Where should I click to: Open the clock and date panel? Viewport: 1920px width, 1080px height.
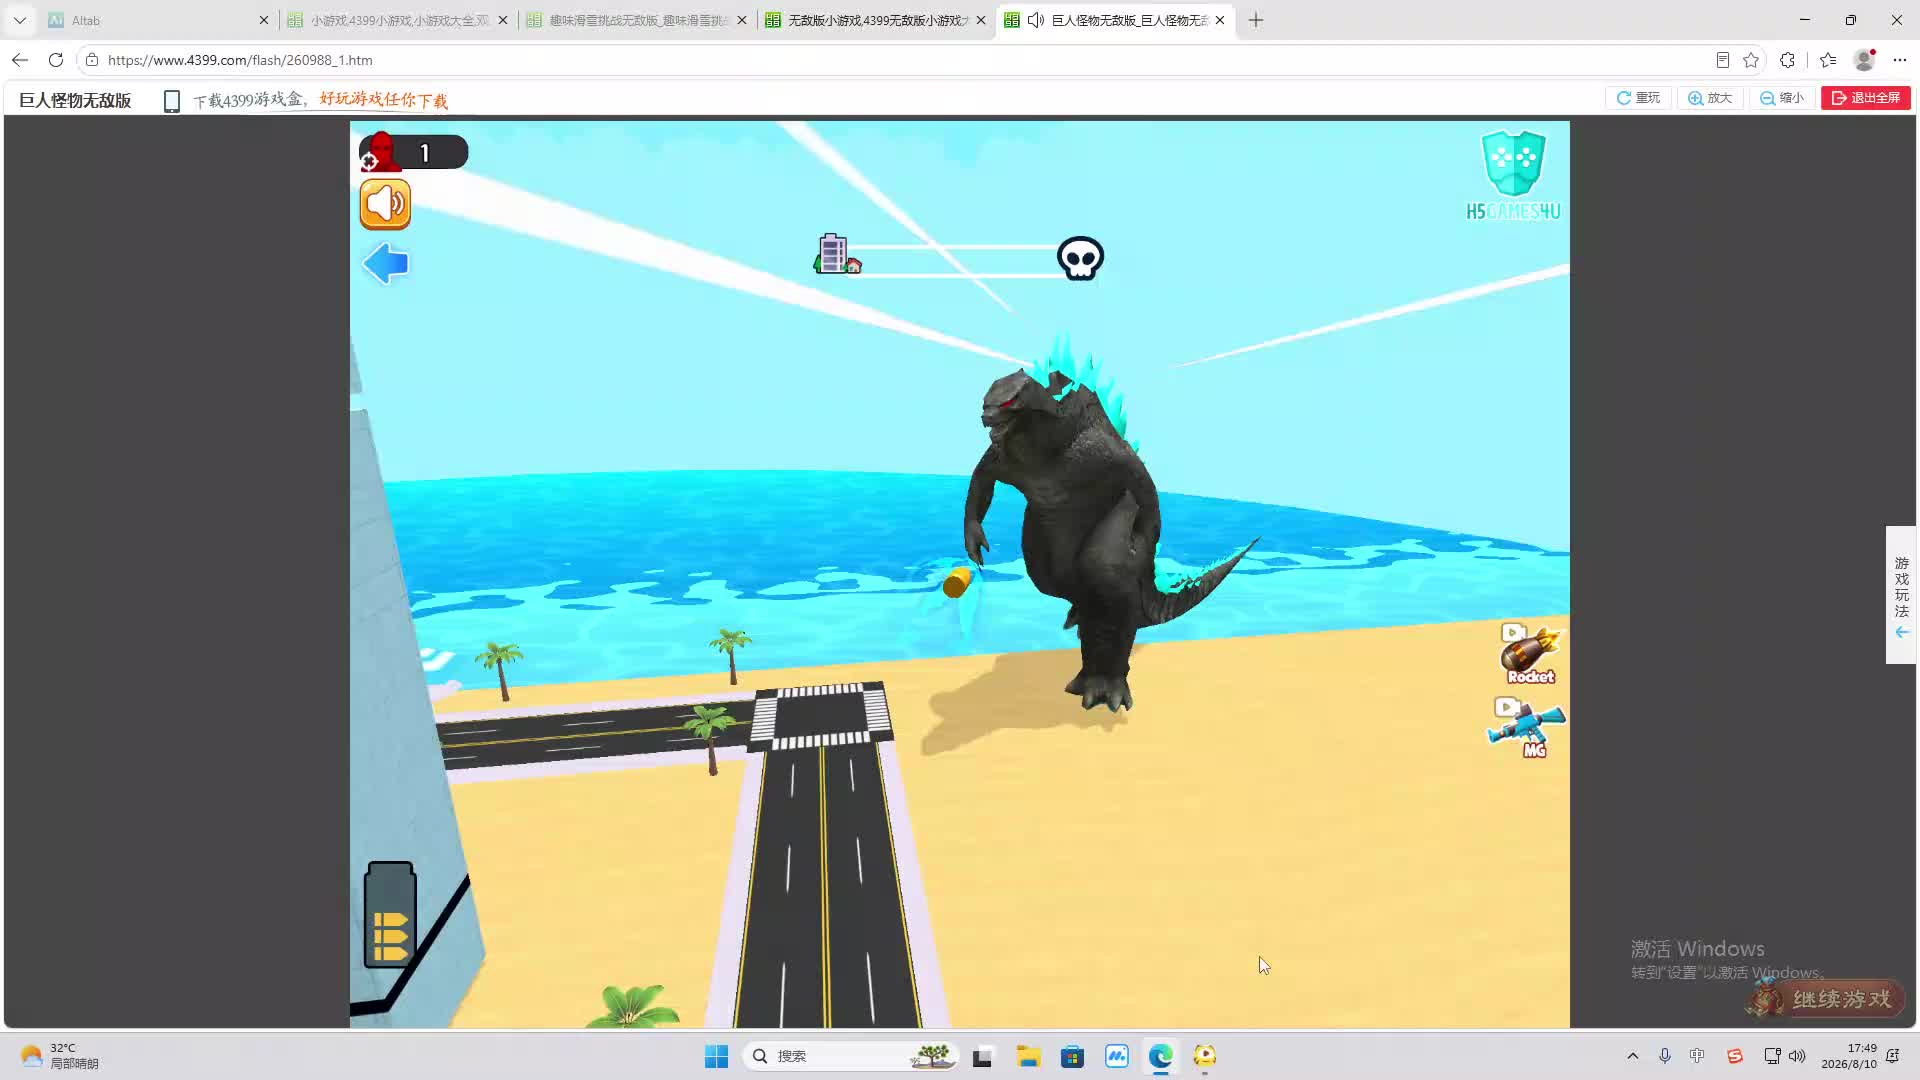pyautogui.click(x=1848, y=1056)
